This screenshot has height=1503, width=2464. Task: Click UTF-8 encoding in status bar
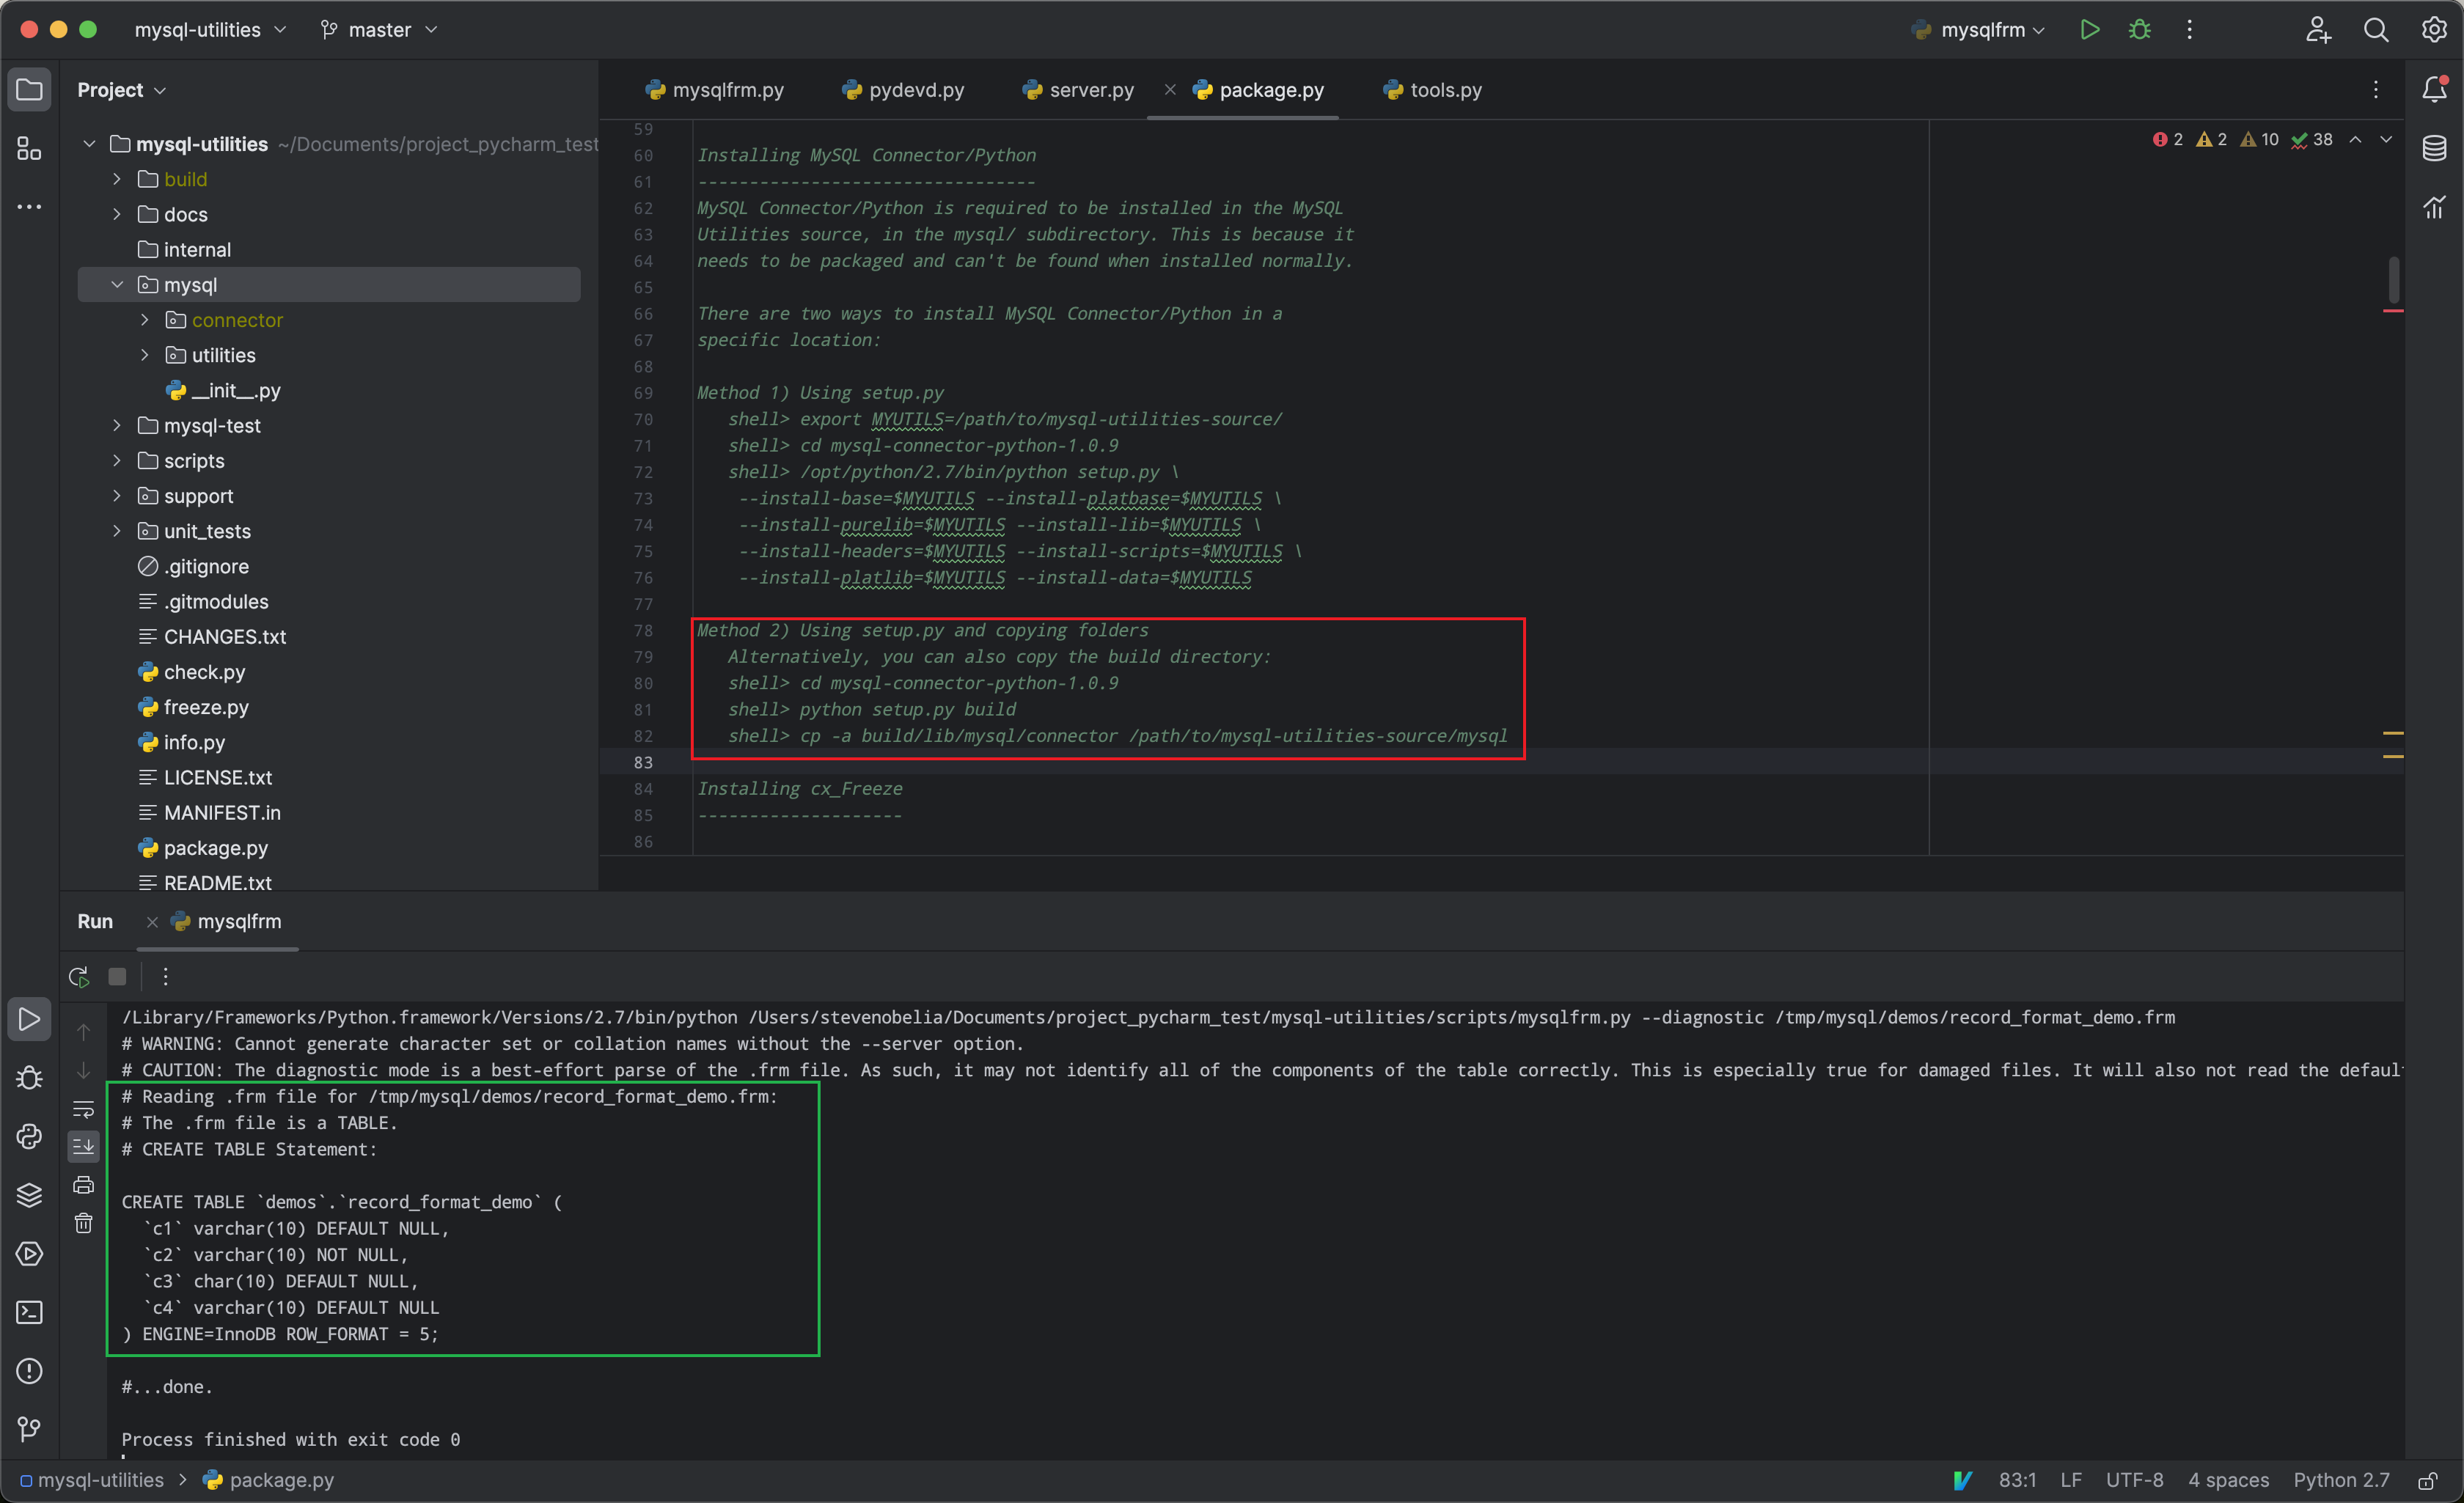(x=2134, y=1480)
